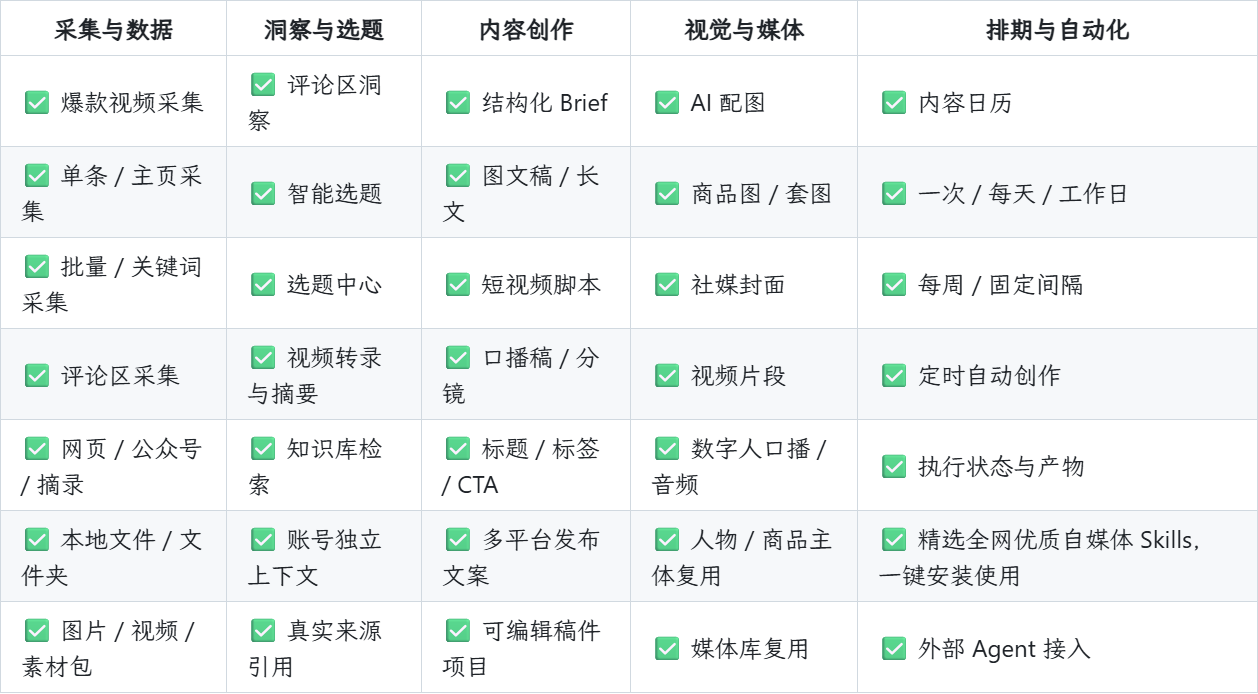The image size is (1258, 694).
Task: Click the 一次 / 每天 / 工作日 entry
Action: pyautogui.click(x=1022, y=194)
